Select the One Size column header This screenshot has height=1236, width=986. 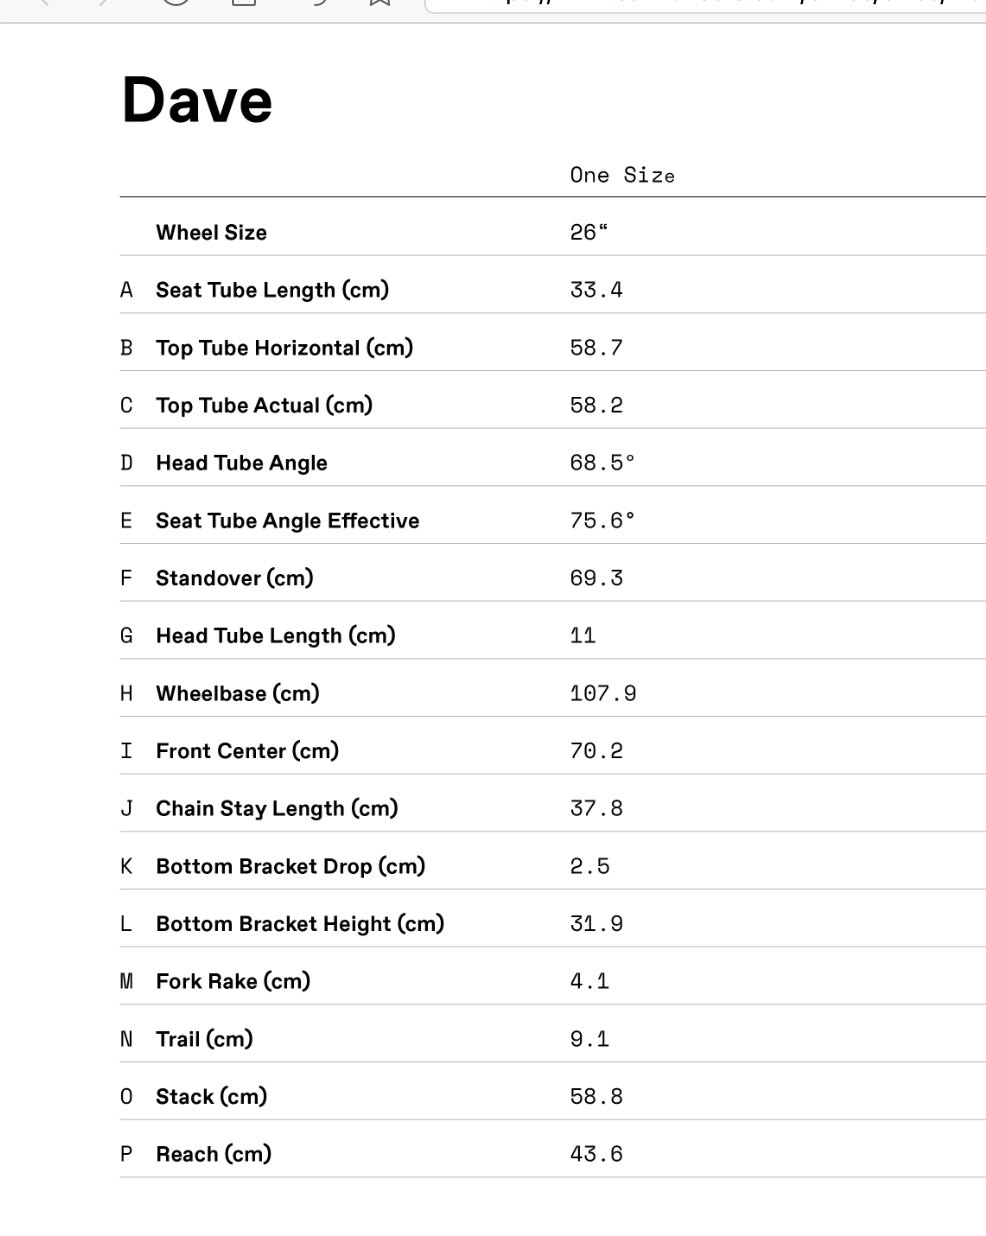tap(622, 175)
